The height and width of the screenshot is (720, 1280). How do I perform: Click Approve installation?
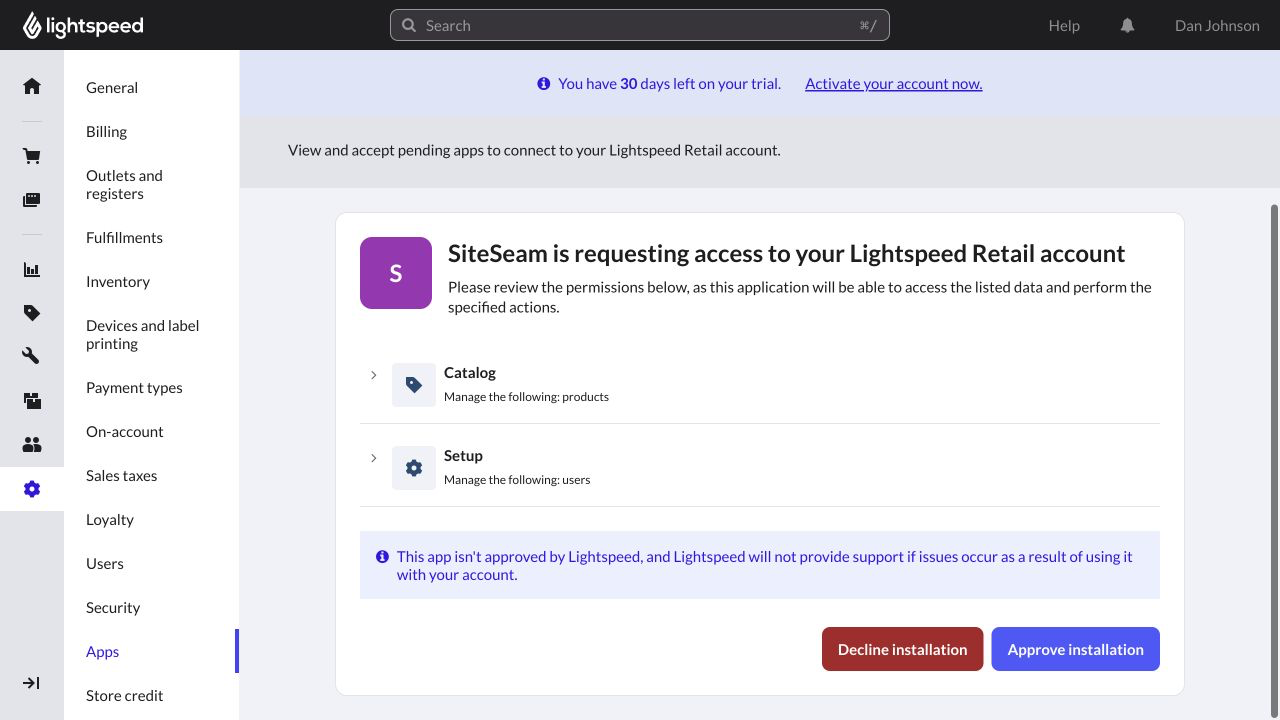pos(1076,649)
